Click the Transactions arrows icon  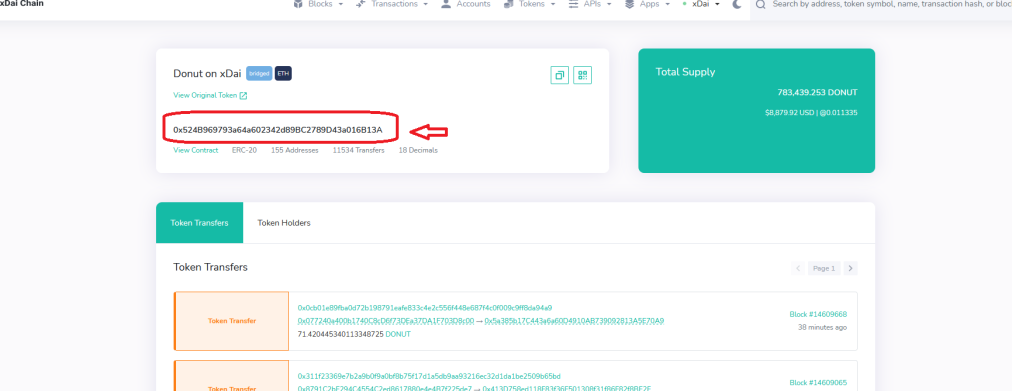(x=361, y=4)
